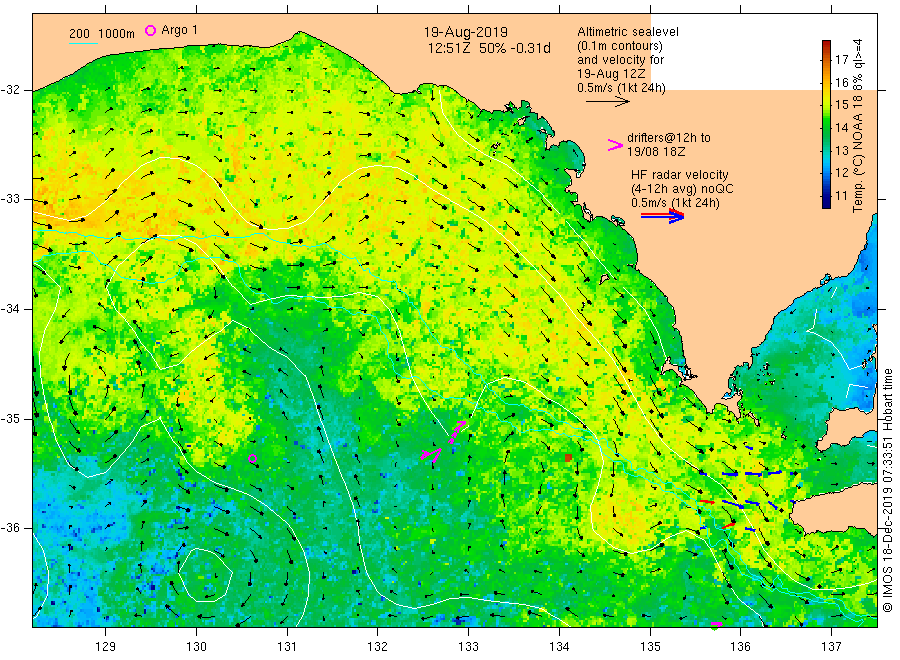The image size is (900, 660).
Task: Click the 11 label on the temperature scale
Action: [x=841, y=196]
